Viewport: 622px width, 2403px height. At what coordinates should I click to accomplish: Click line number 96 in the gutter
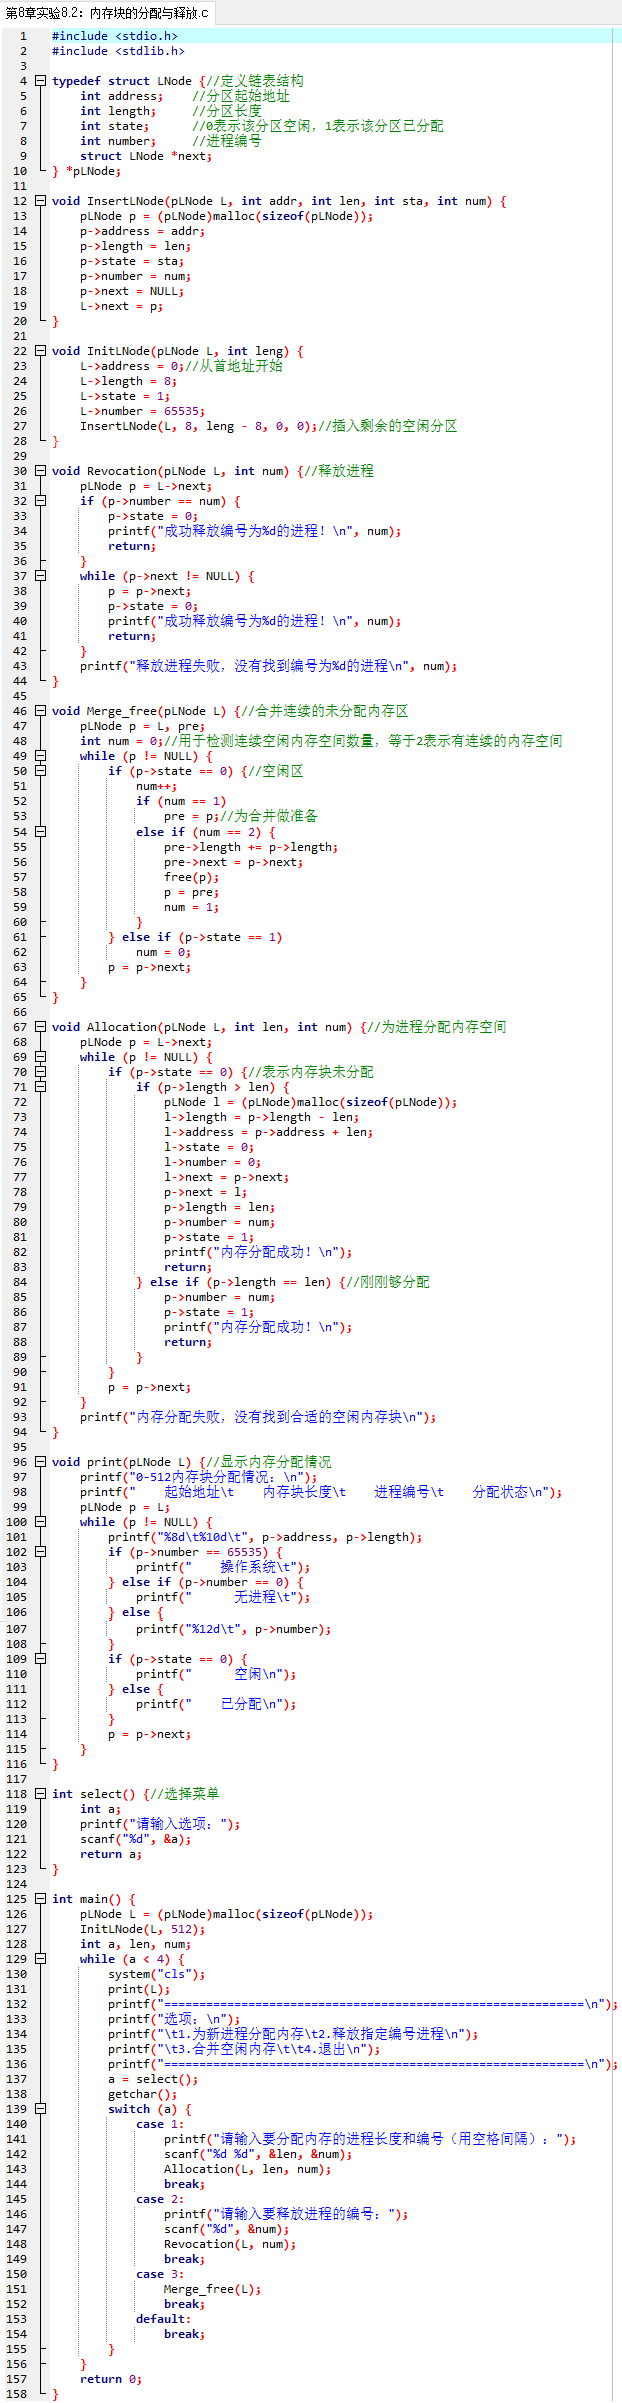tap(20, 1462)
